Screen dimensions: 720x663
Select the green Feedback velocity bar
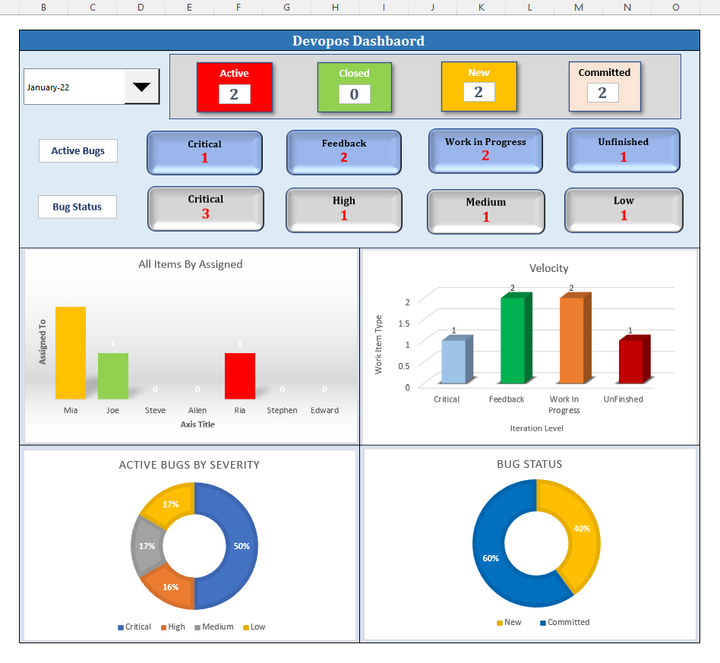click(512, 342)
